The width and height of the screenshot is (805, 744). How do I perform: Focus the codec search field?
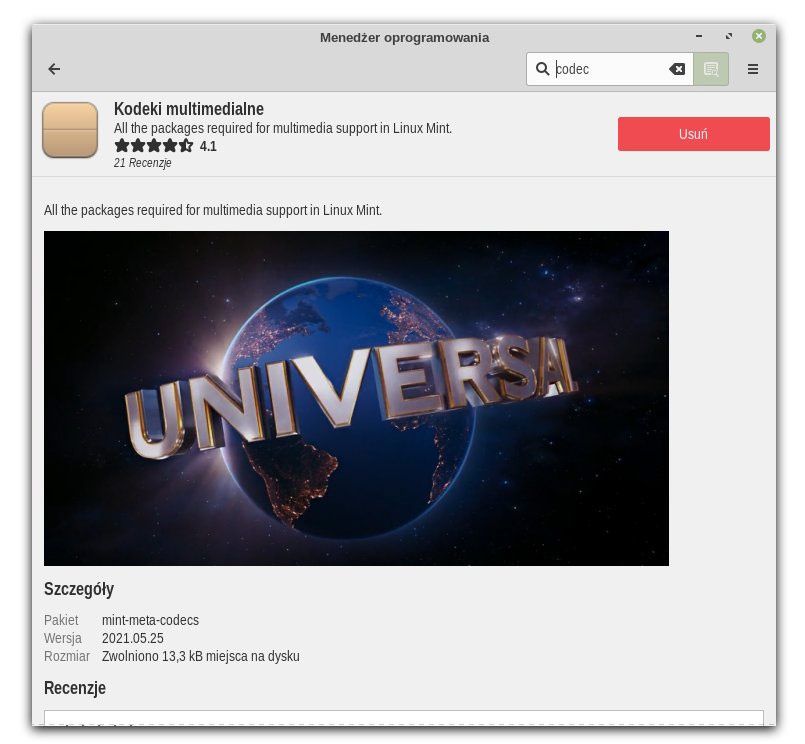(610, 69)
